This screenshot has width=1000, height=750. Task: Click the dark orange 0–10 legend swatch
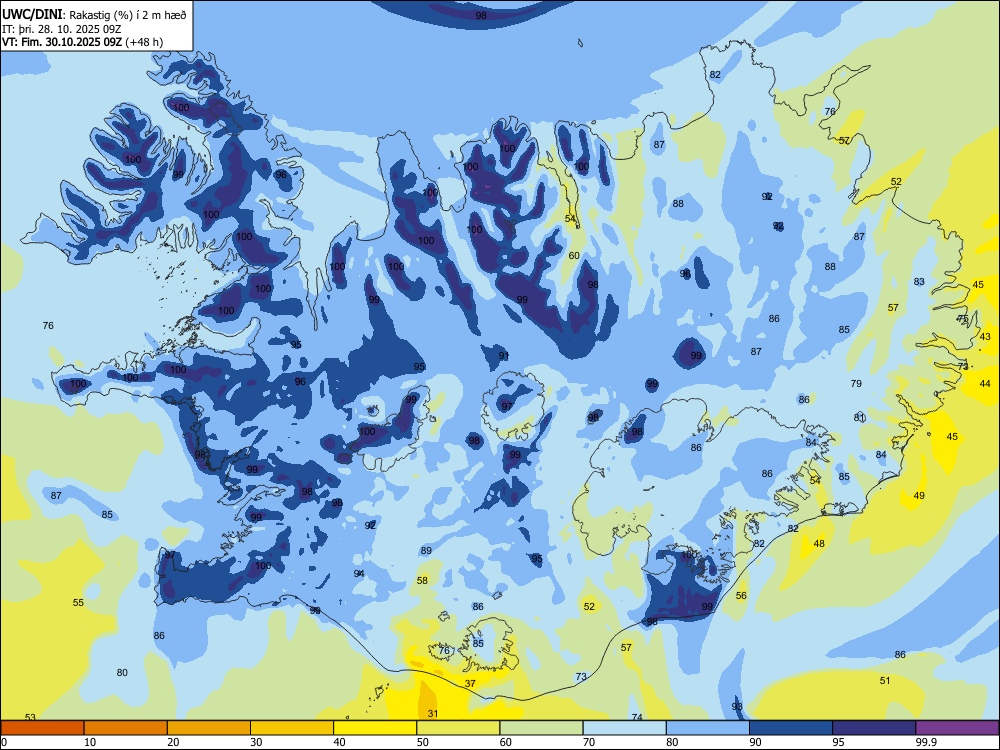point(42,728)
